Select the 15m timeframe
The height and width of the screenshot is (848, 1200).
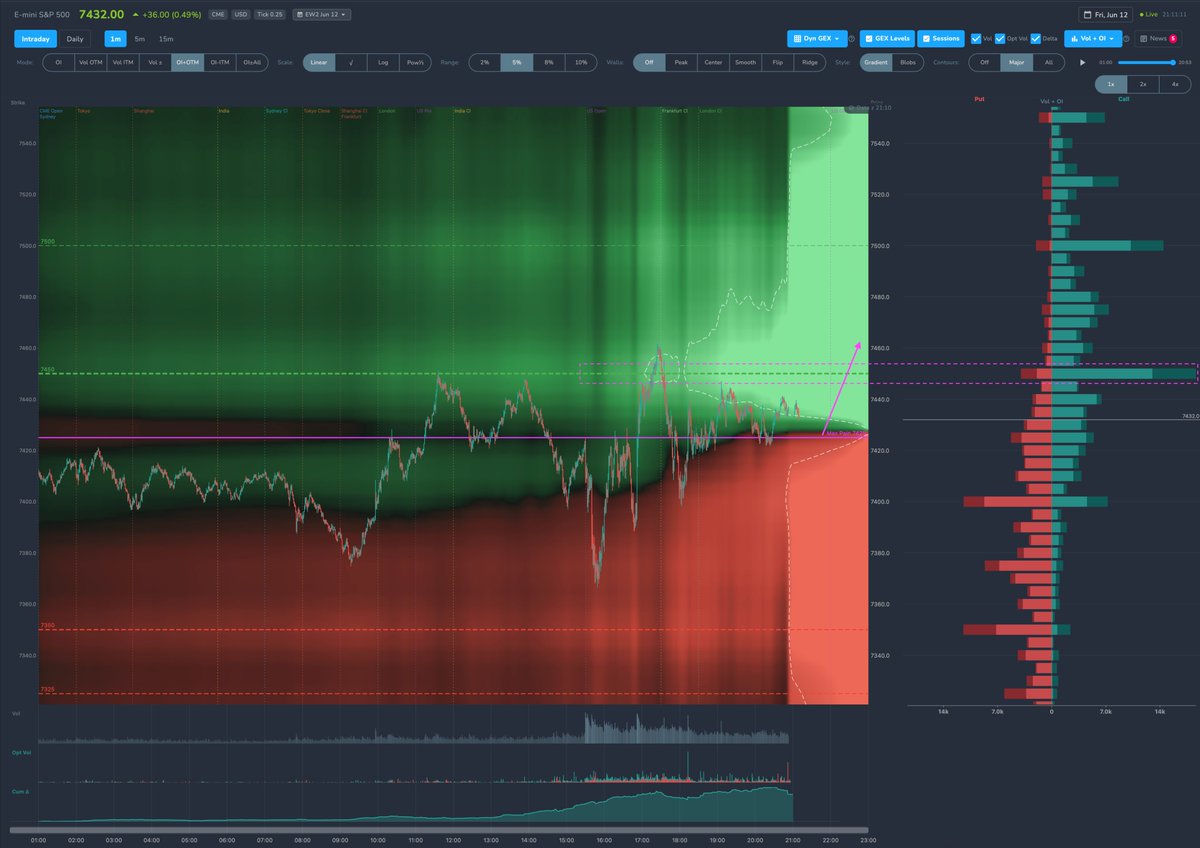[166, 39]
